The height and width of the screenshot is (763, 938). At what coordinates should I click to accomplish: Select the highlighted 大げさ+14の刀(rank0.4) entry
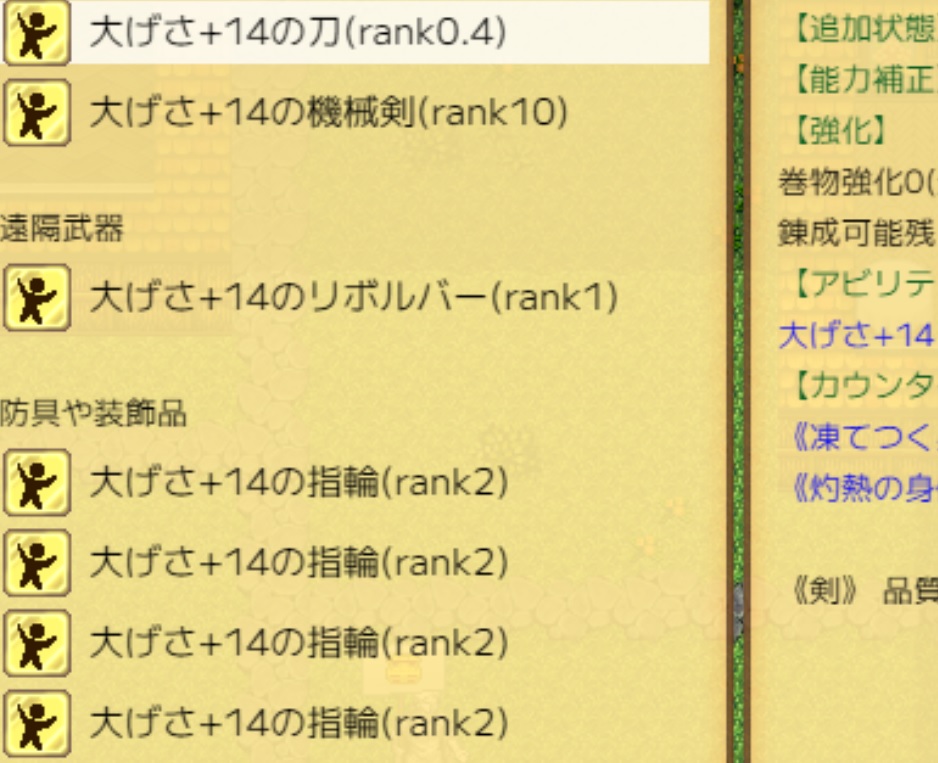click(x=297, y=33)
